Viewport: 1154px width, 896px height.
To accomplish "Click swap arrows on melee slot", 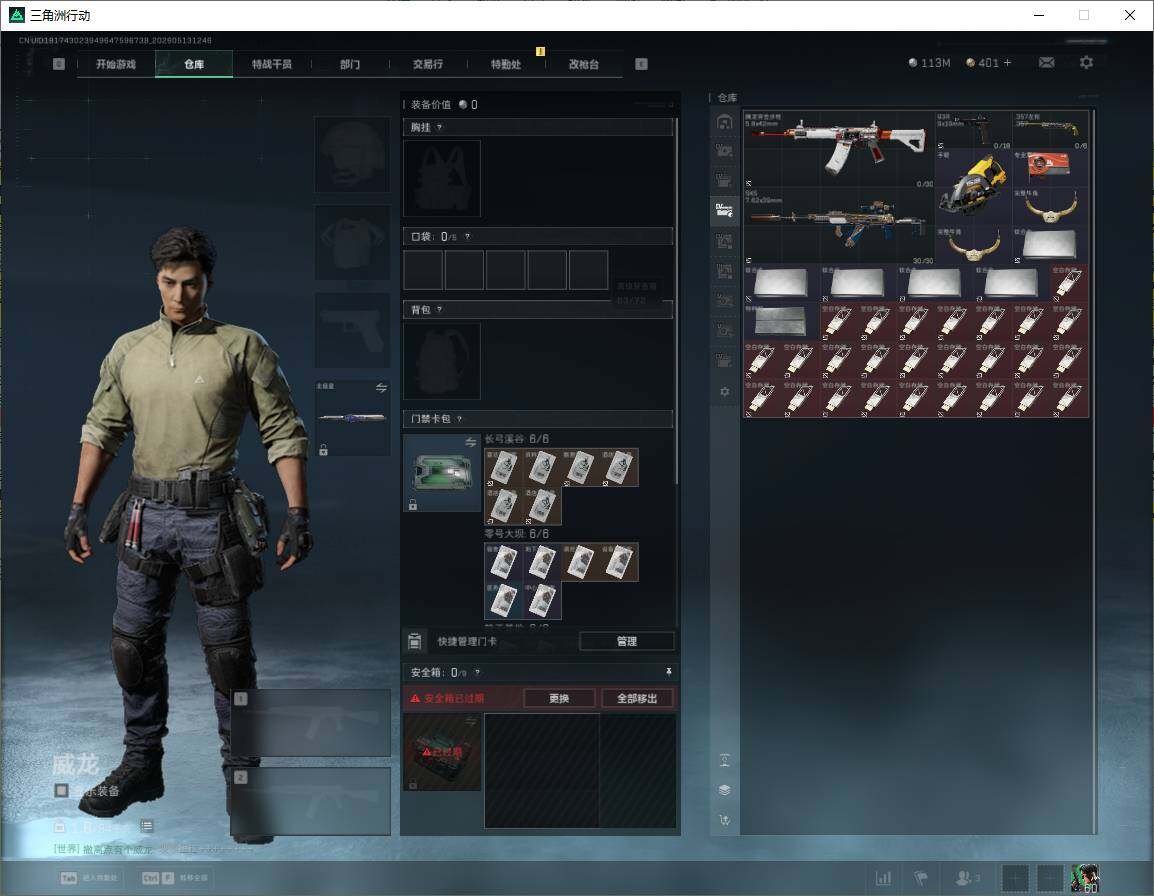I will pos(381,388).
